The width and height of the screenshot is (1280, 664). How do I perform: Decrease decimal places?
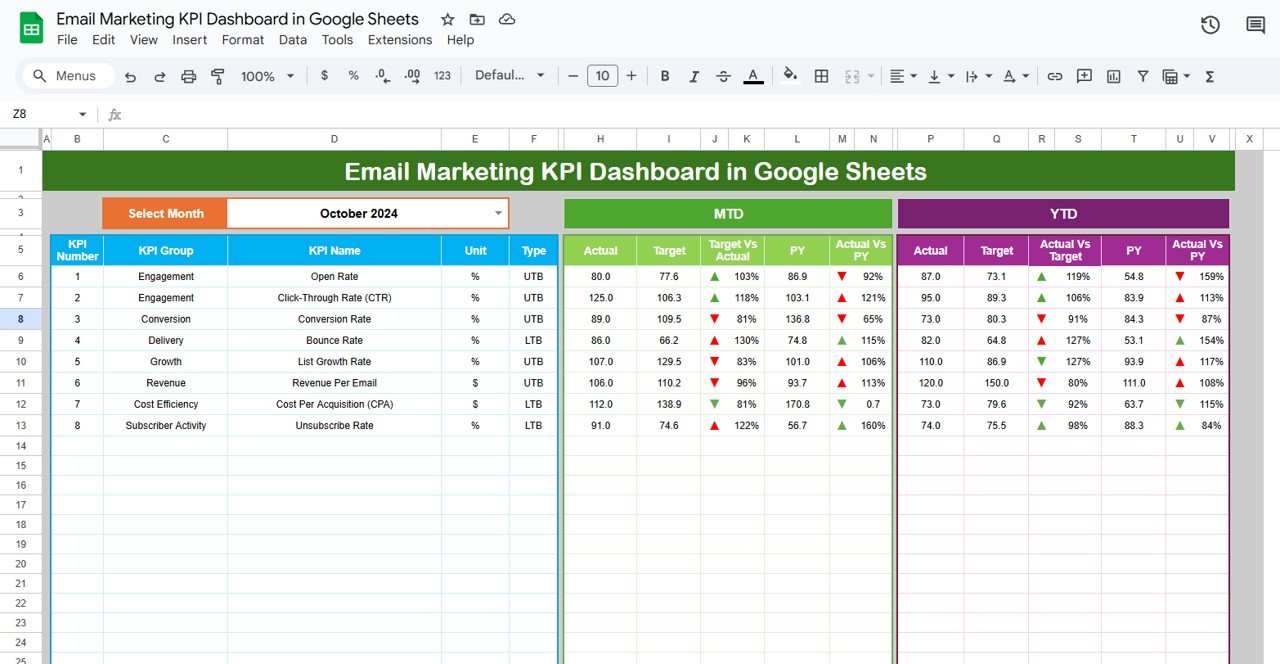pyautogui.click(x=381, y=75)
